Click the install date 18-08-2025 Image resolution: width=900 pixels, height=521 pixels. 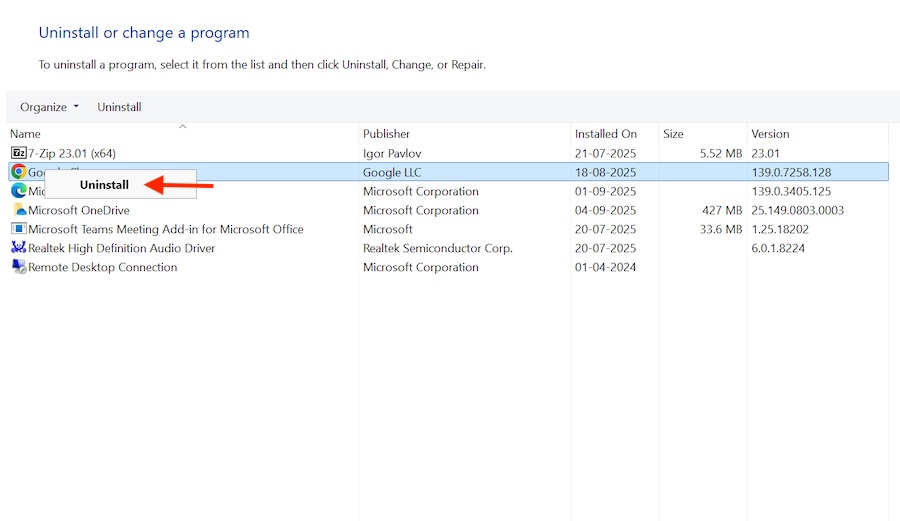pyautogui.click(x=606, y=172)
